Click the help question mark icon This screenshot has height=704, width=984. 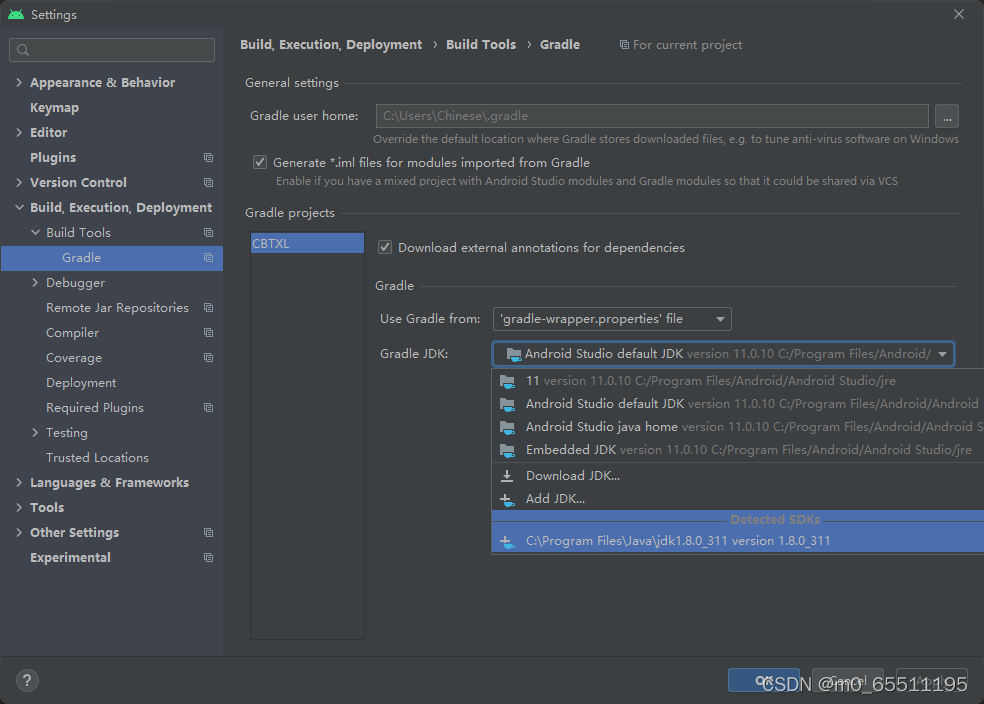click(26, 680)
